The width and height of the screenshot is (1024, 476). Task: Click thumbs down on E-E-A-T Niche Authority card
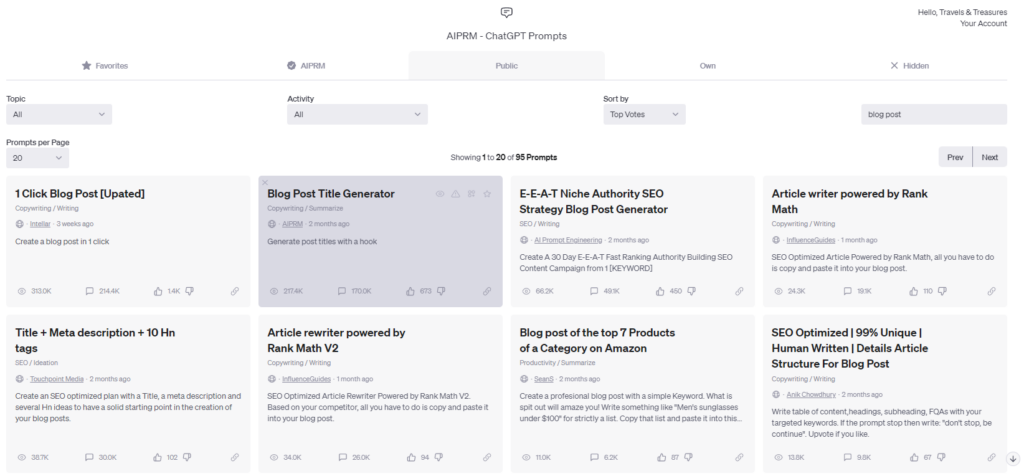692,291
